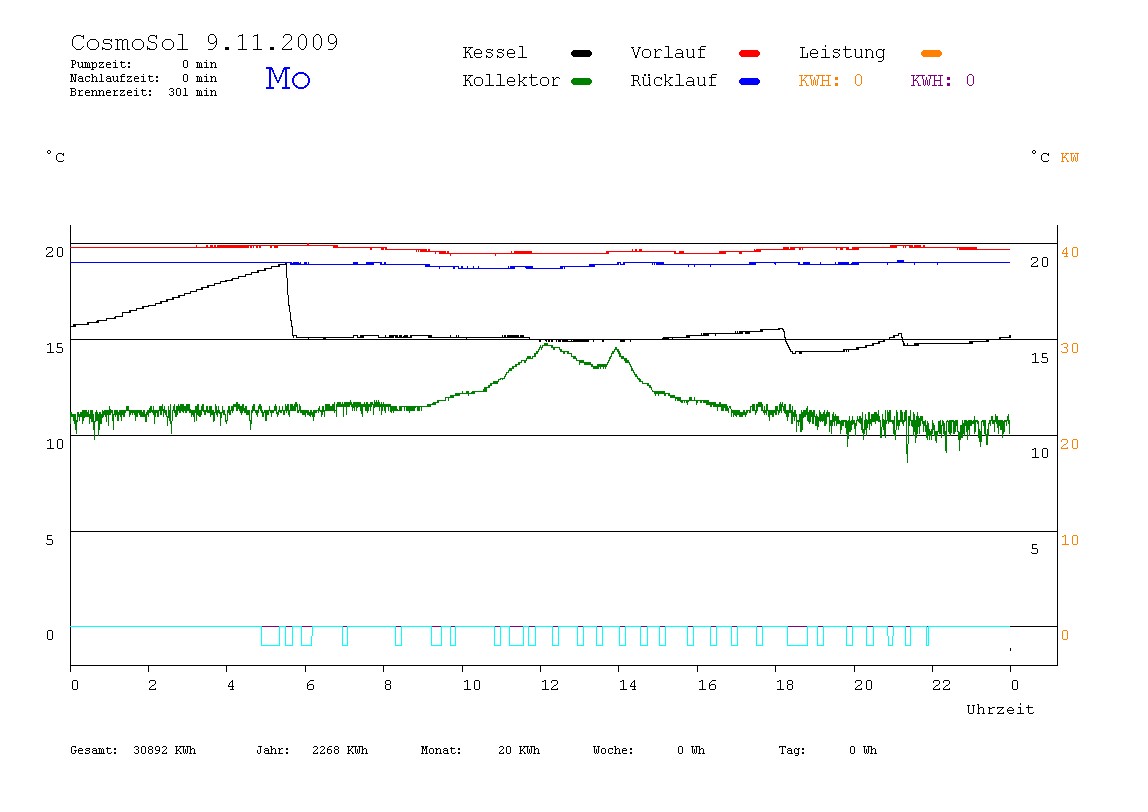
Task: Select the blue "Mo" weekday label
Action: pos(288,78)
